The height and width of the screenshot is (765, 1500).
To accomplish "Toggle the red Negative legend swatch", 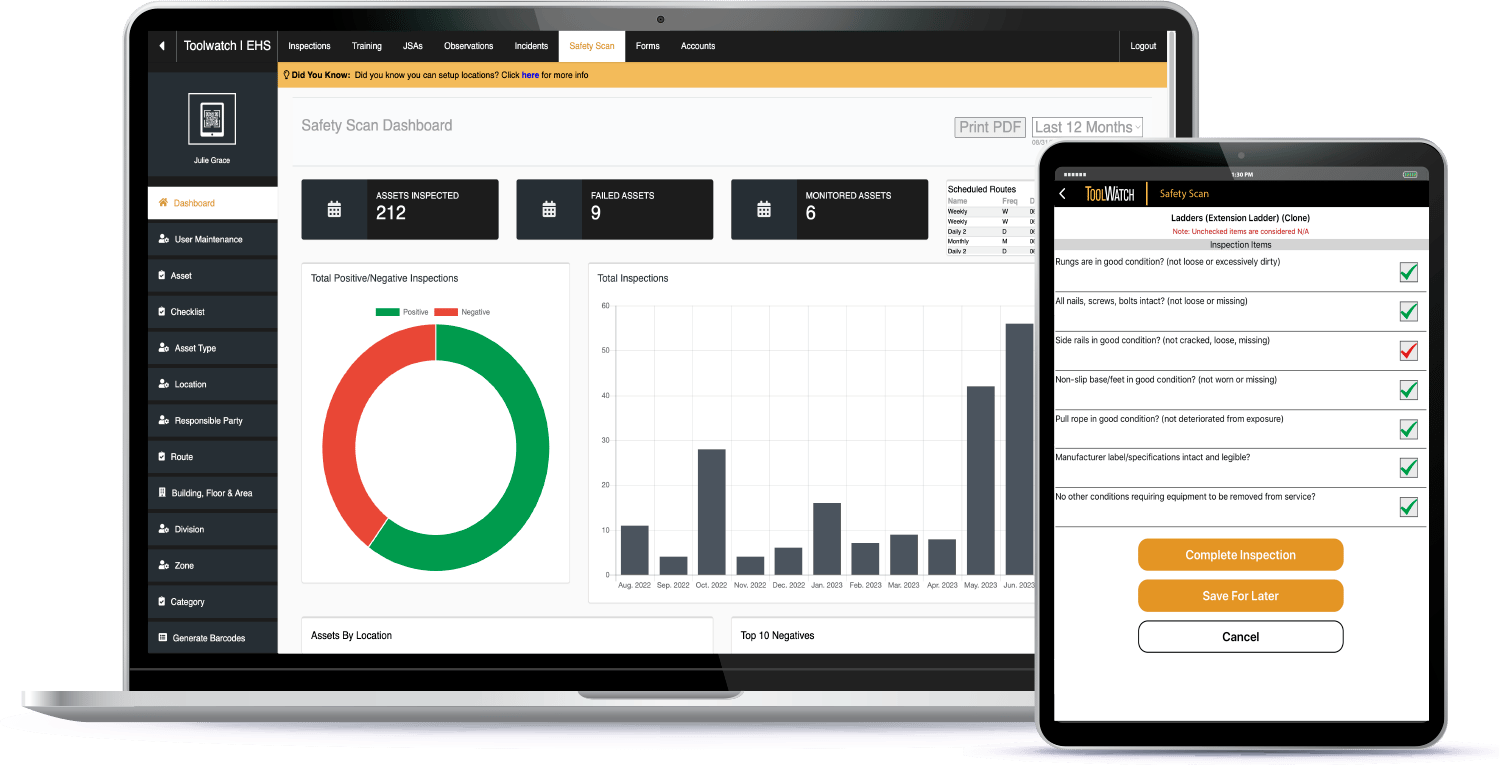I will (x=445, y=312).
